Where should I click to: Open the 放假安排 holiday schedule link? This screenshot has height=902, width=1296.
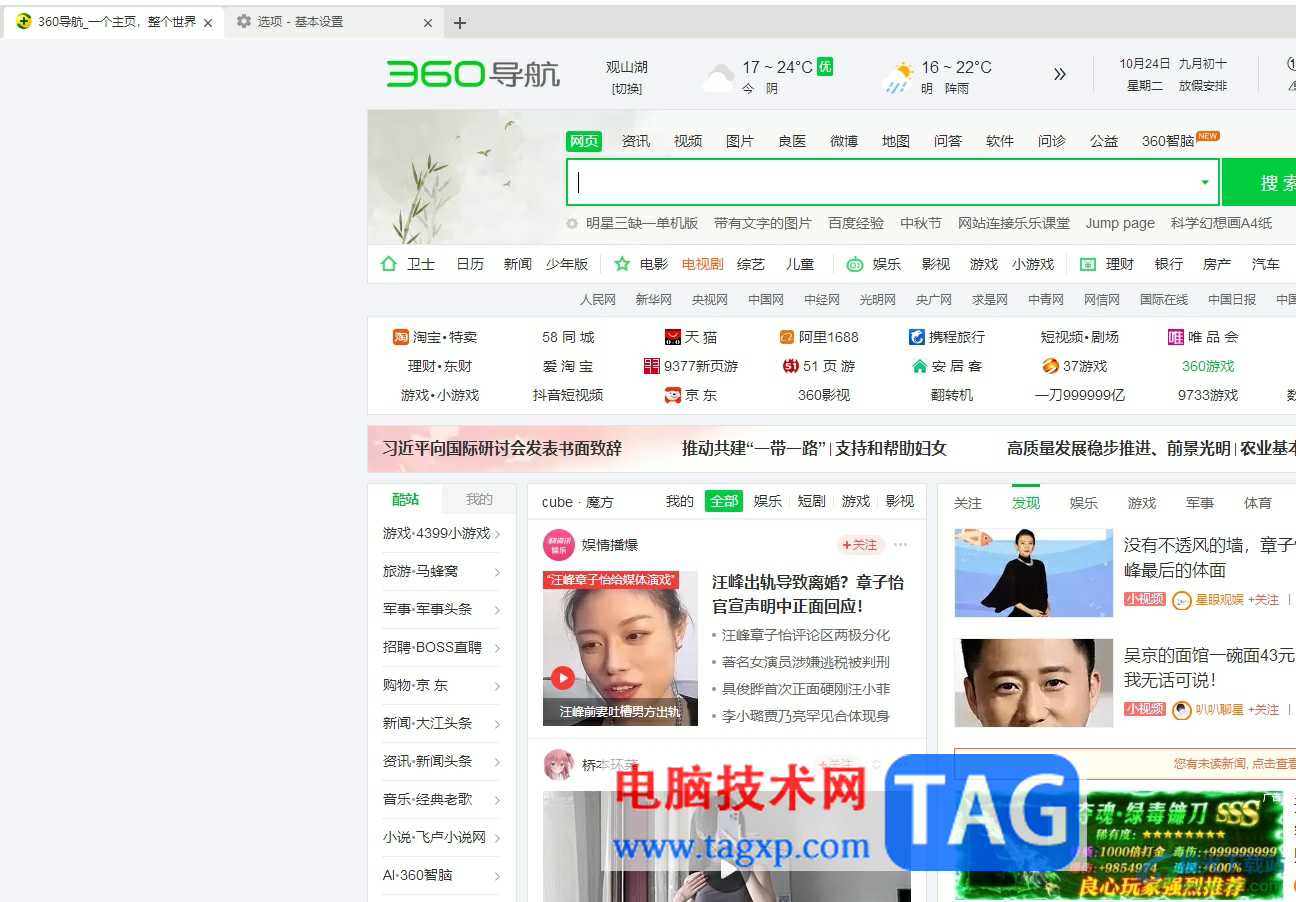click(x=1205, y=85)
